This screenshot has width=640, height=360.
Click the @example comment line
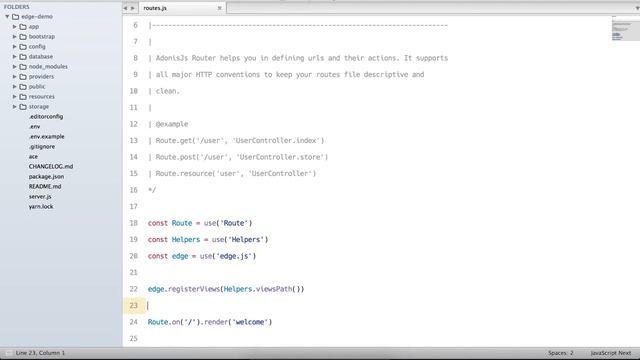click(168, 124)
